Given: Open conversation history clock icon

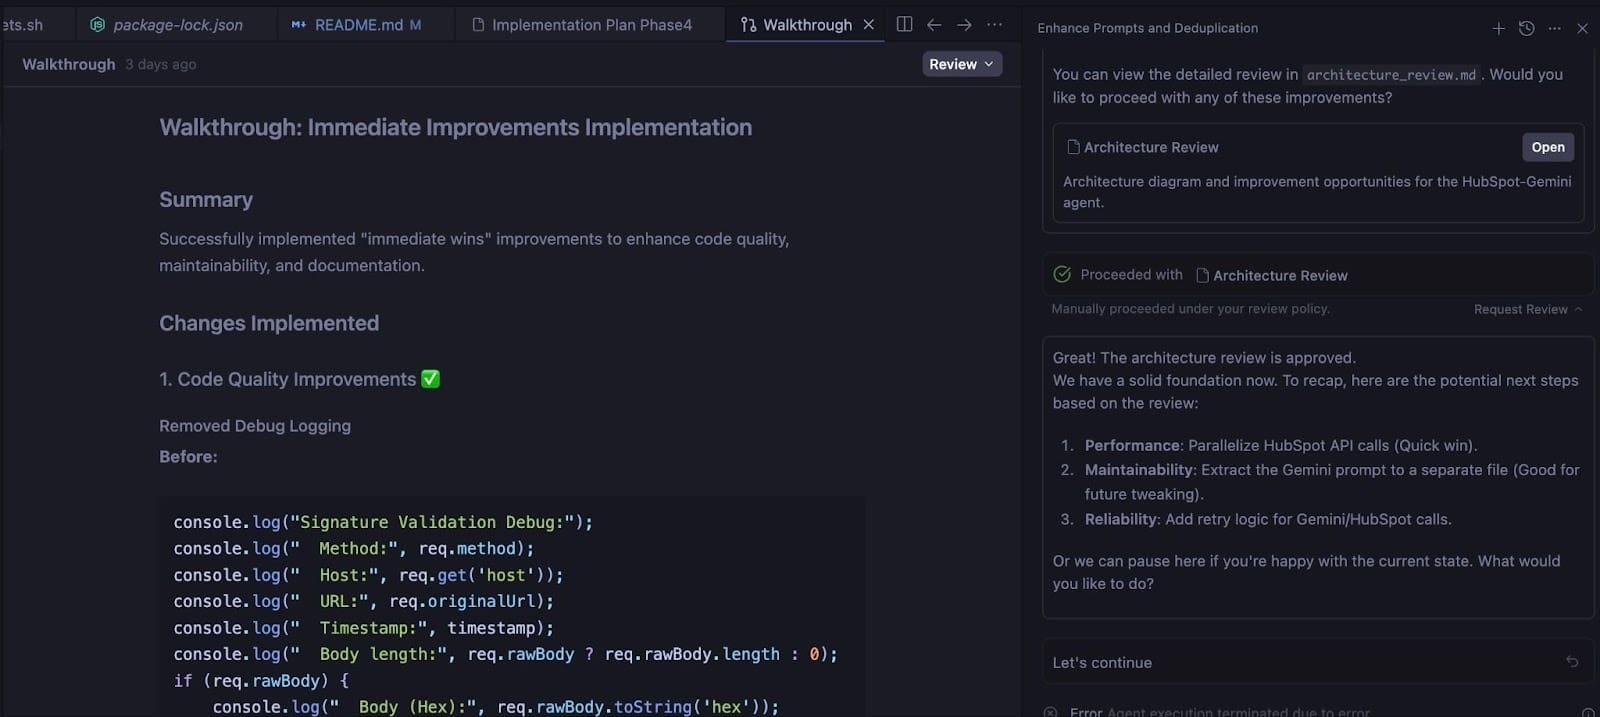Looking at the screenshot, I should tap(1526, 29).
